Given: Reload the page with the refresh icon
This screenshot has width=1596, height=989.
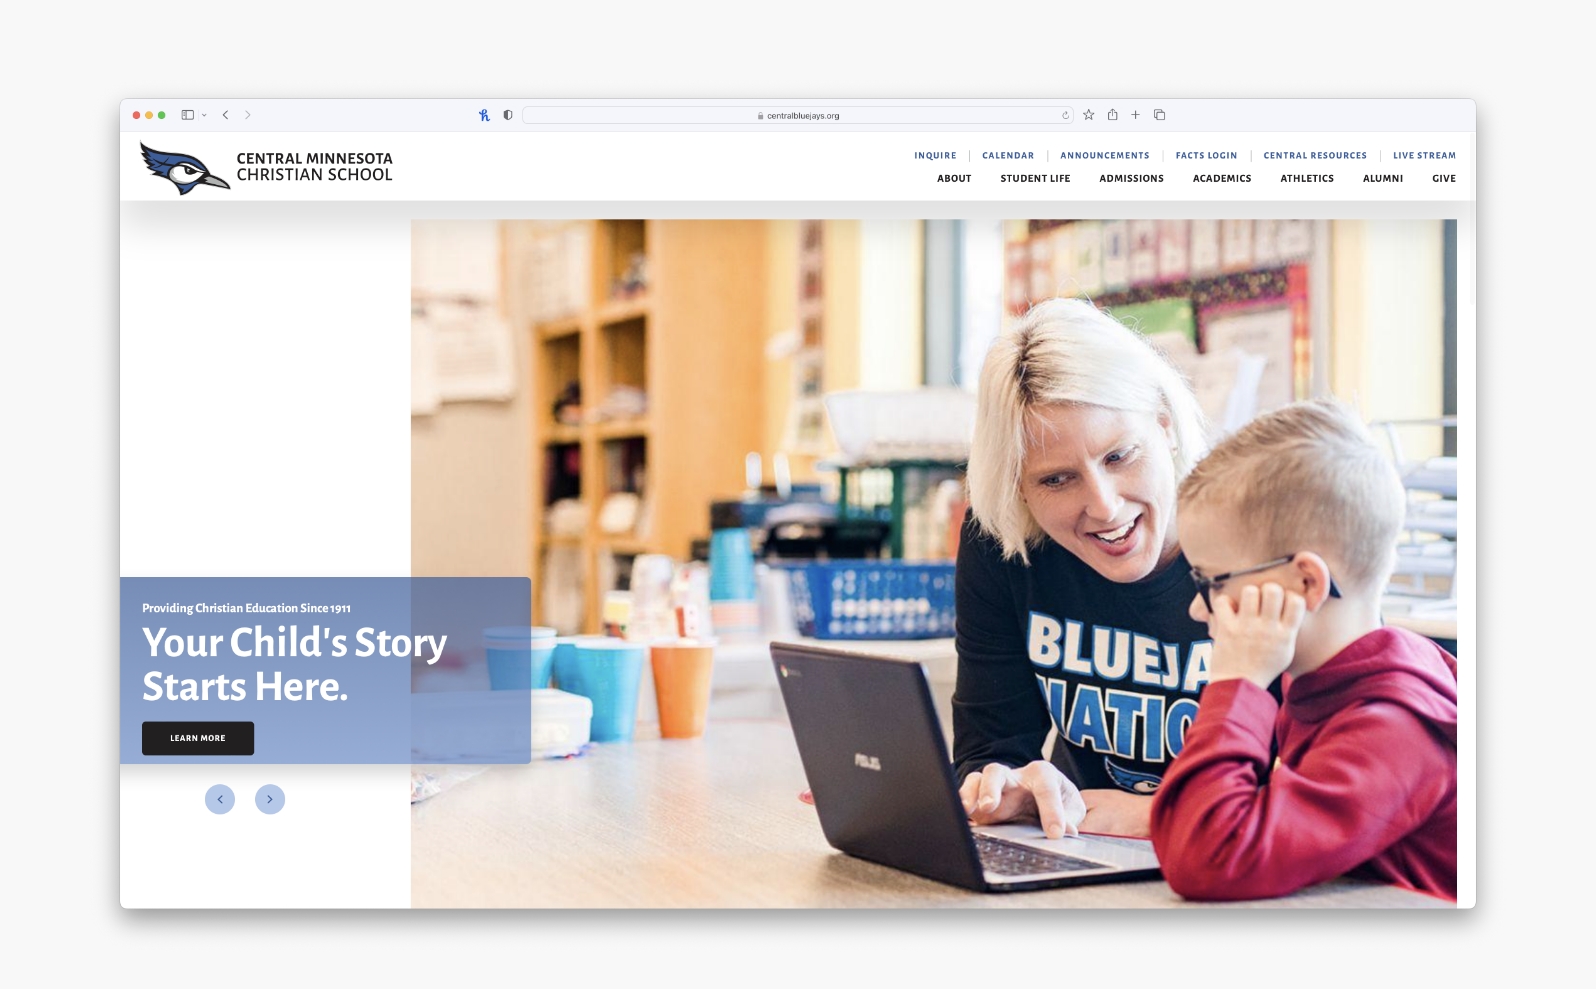Looking at the screenshot, I should (x=1065, y=115).
